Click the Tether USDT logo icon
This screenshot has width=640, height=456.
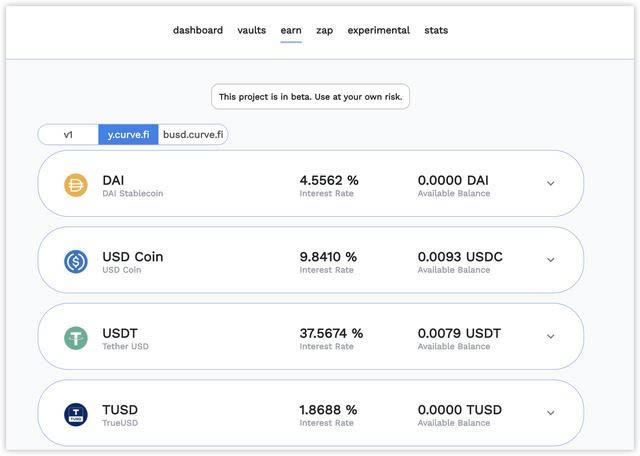76,338
